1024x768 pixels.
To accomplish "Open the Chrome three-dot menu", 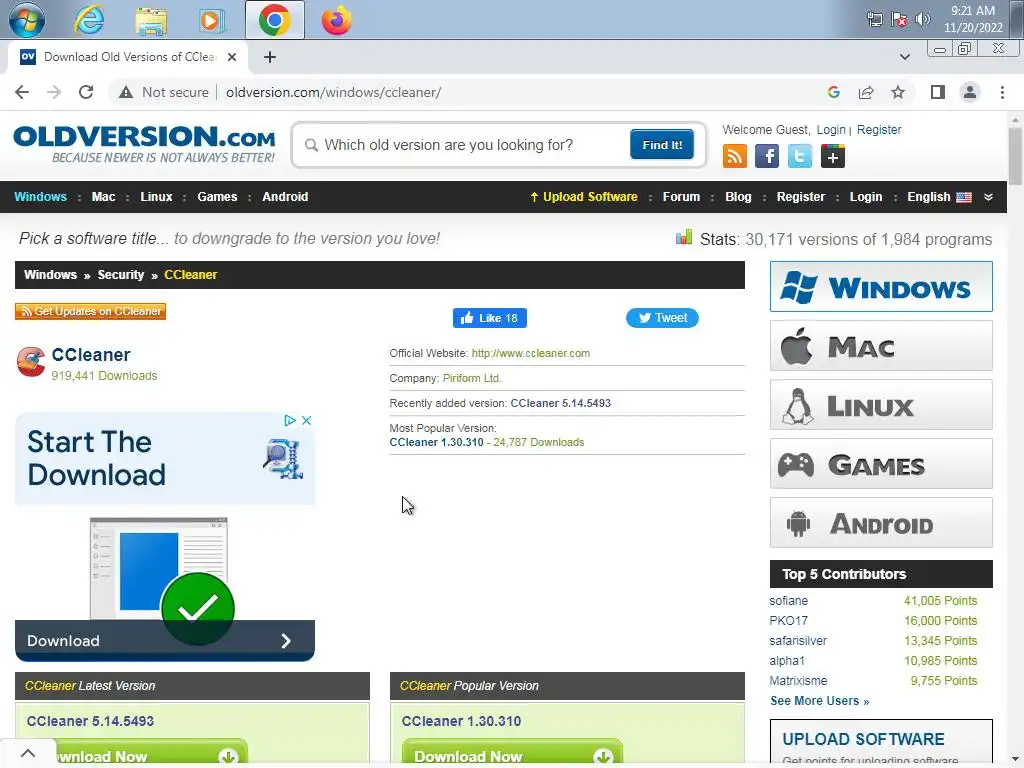I will 1002,92.
